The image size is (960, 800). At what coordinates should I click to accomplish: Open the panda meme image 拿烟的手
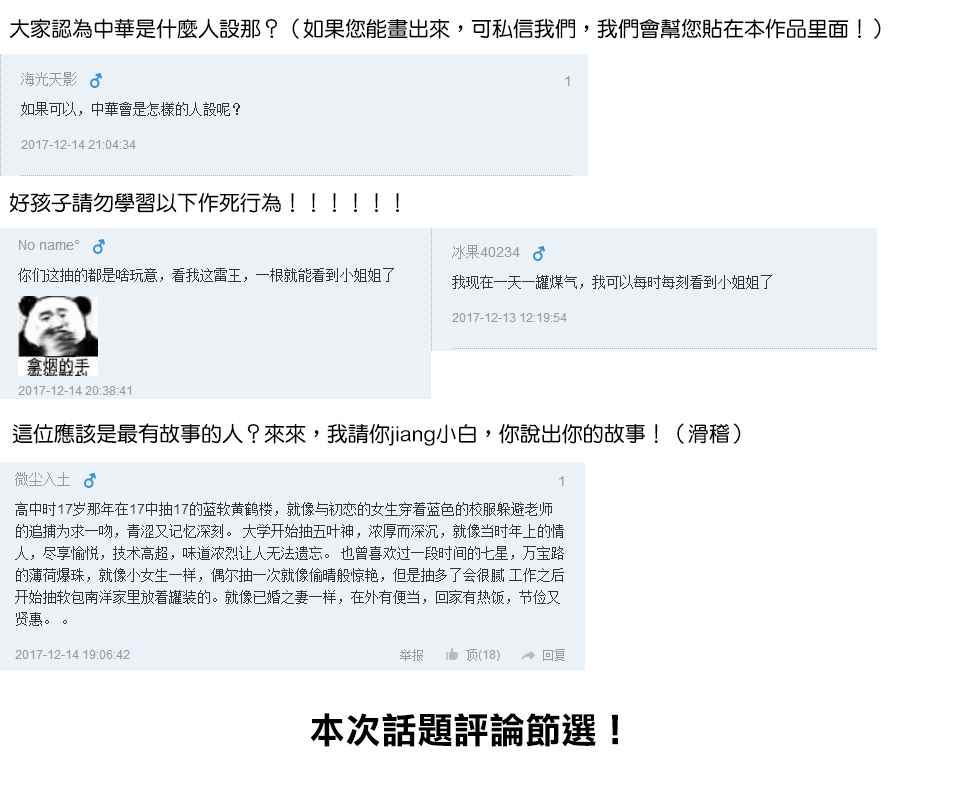(x=58, y=336)
